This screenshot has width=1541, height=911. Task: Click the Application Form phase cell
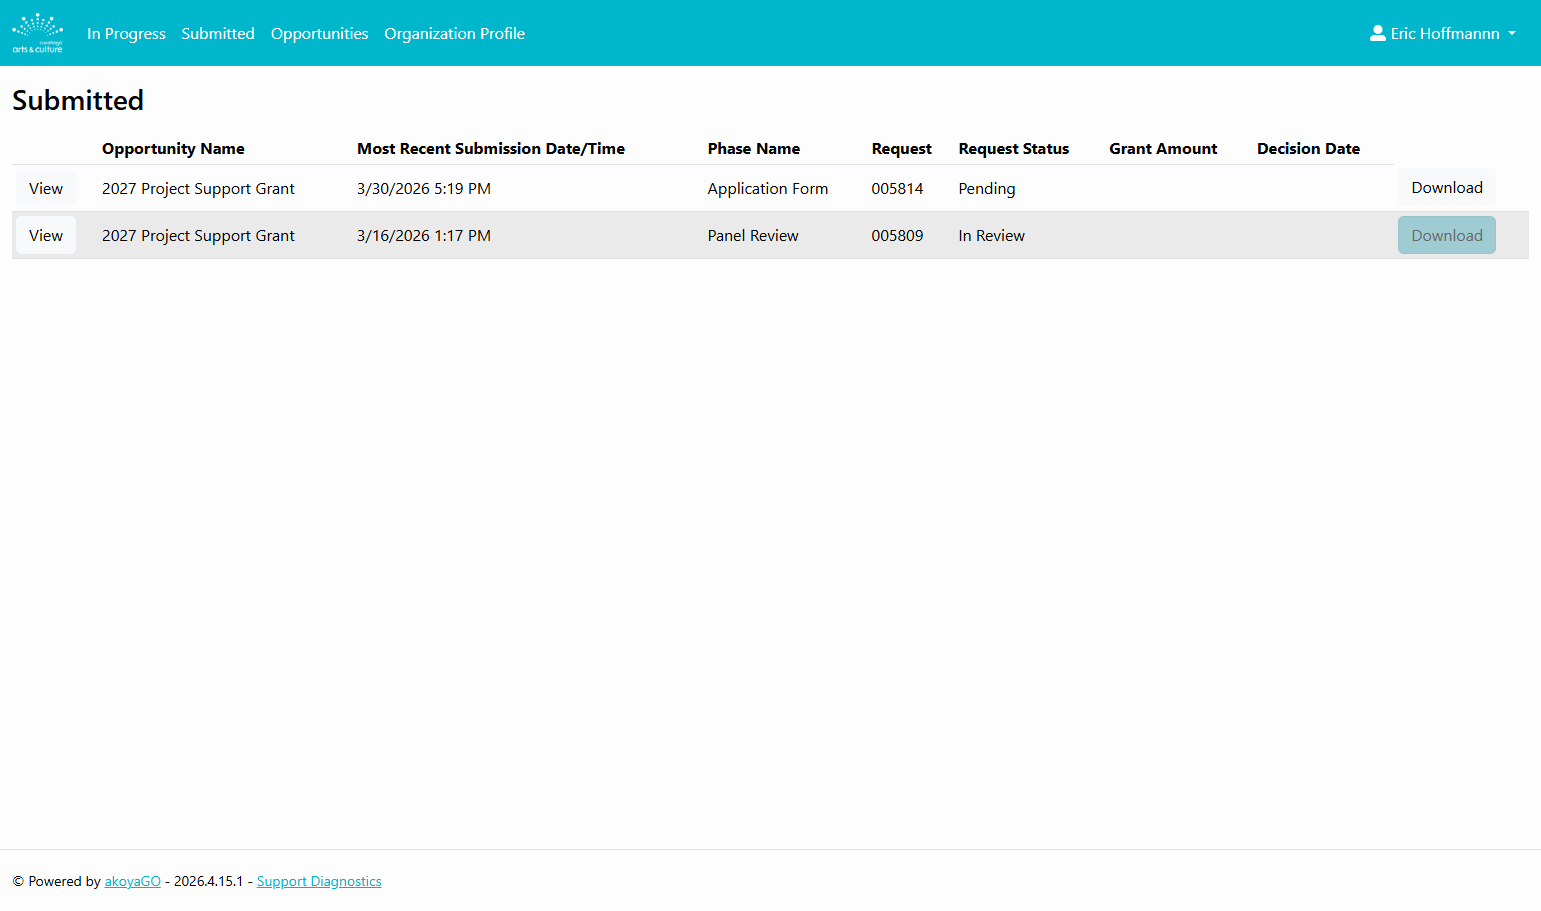768,188
